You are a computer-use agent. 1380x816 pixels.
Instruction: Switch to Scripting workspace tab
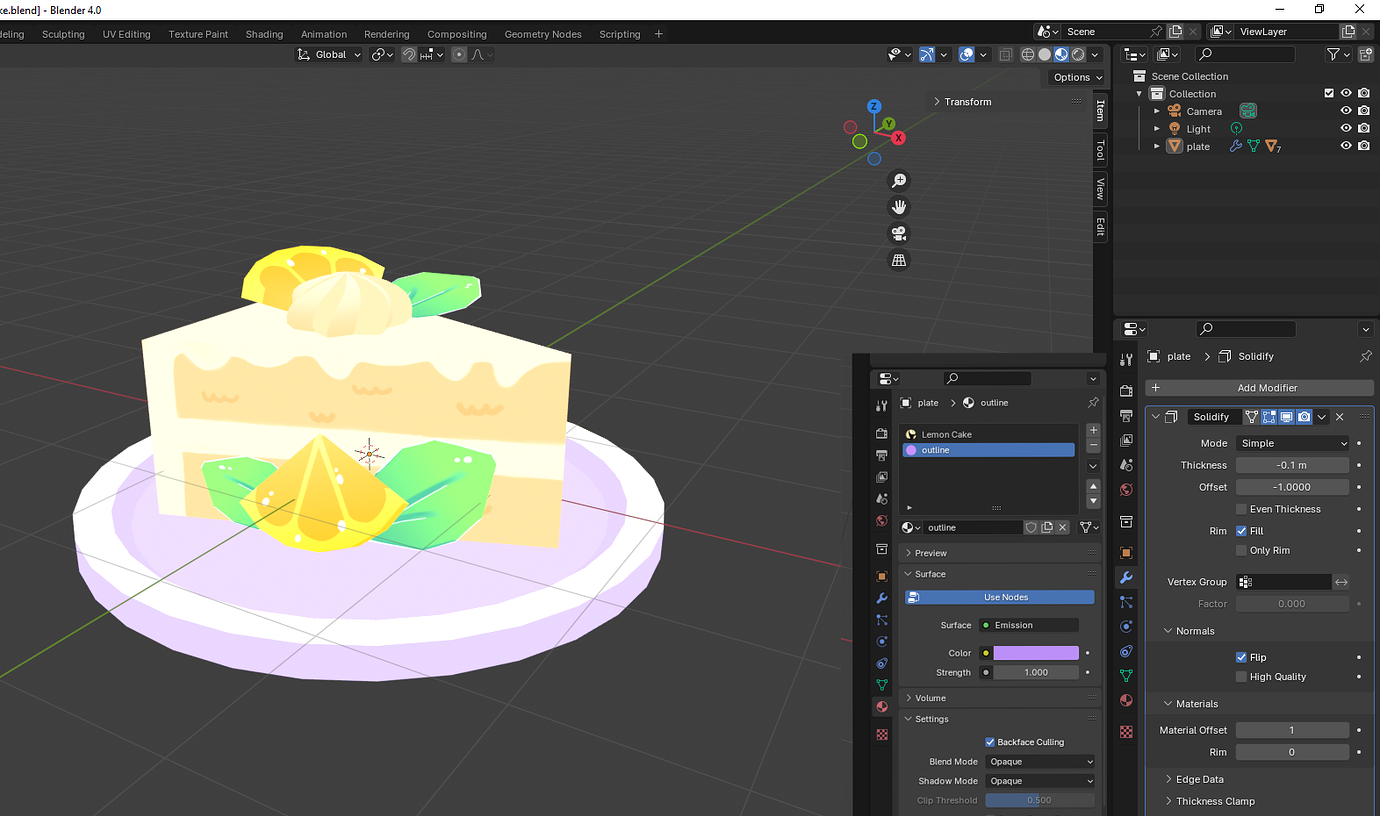point(620,34)
